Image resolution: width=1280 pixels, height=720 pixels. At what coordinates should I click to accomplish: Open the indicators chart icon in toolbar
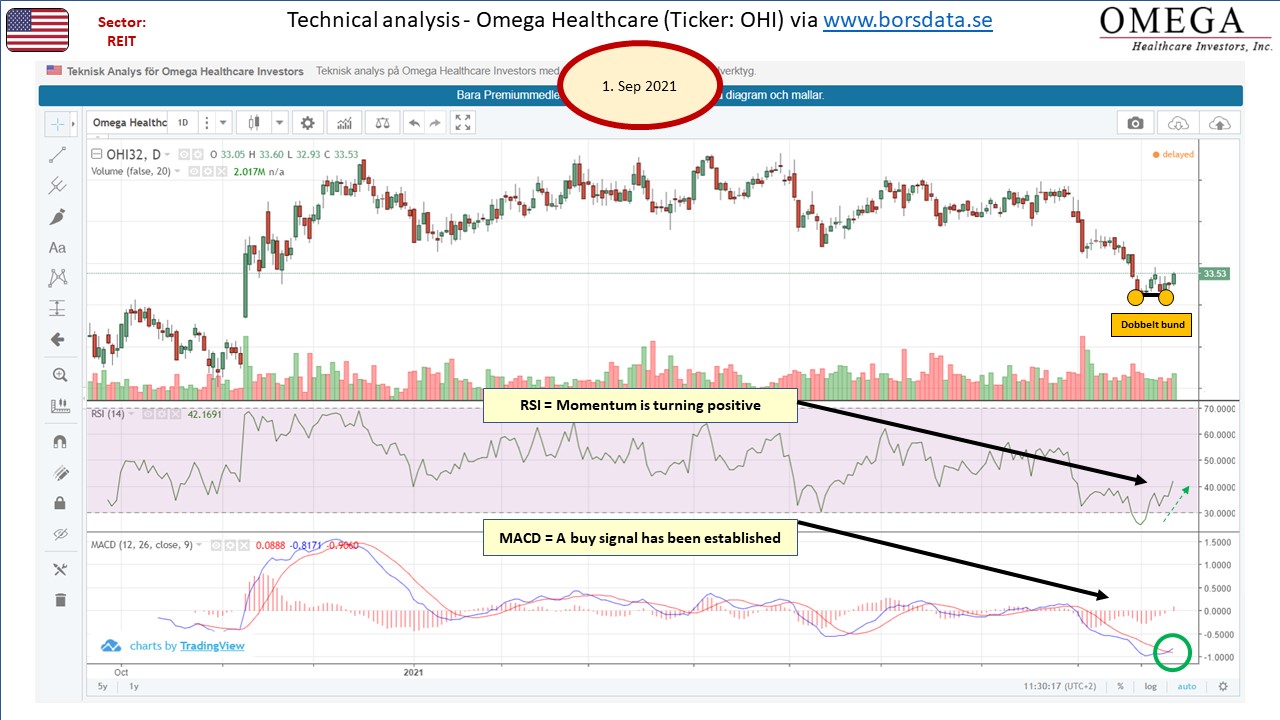[345, 123]
